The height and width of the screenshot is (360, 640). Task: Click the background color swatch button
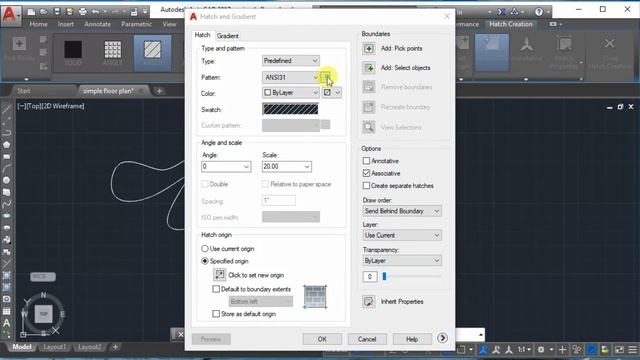[x=327, y=93]
